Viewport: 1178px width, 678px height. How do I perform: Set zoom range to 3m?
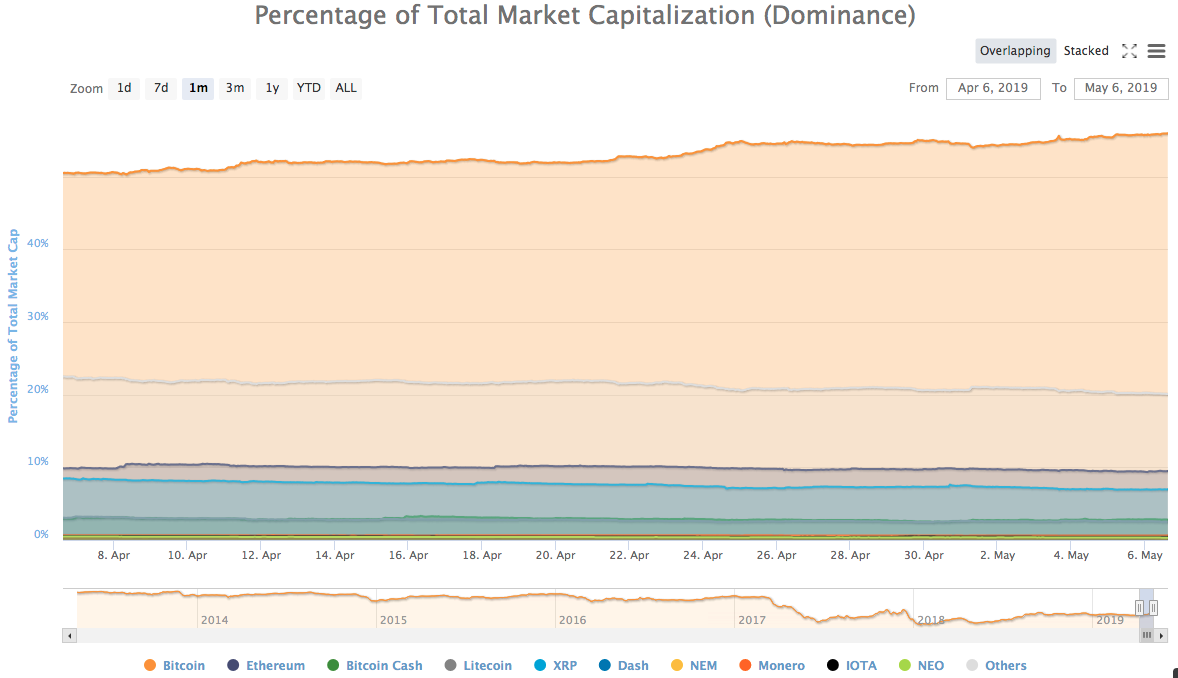click(x=235, y=88)
